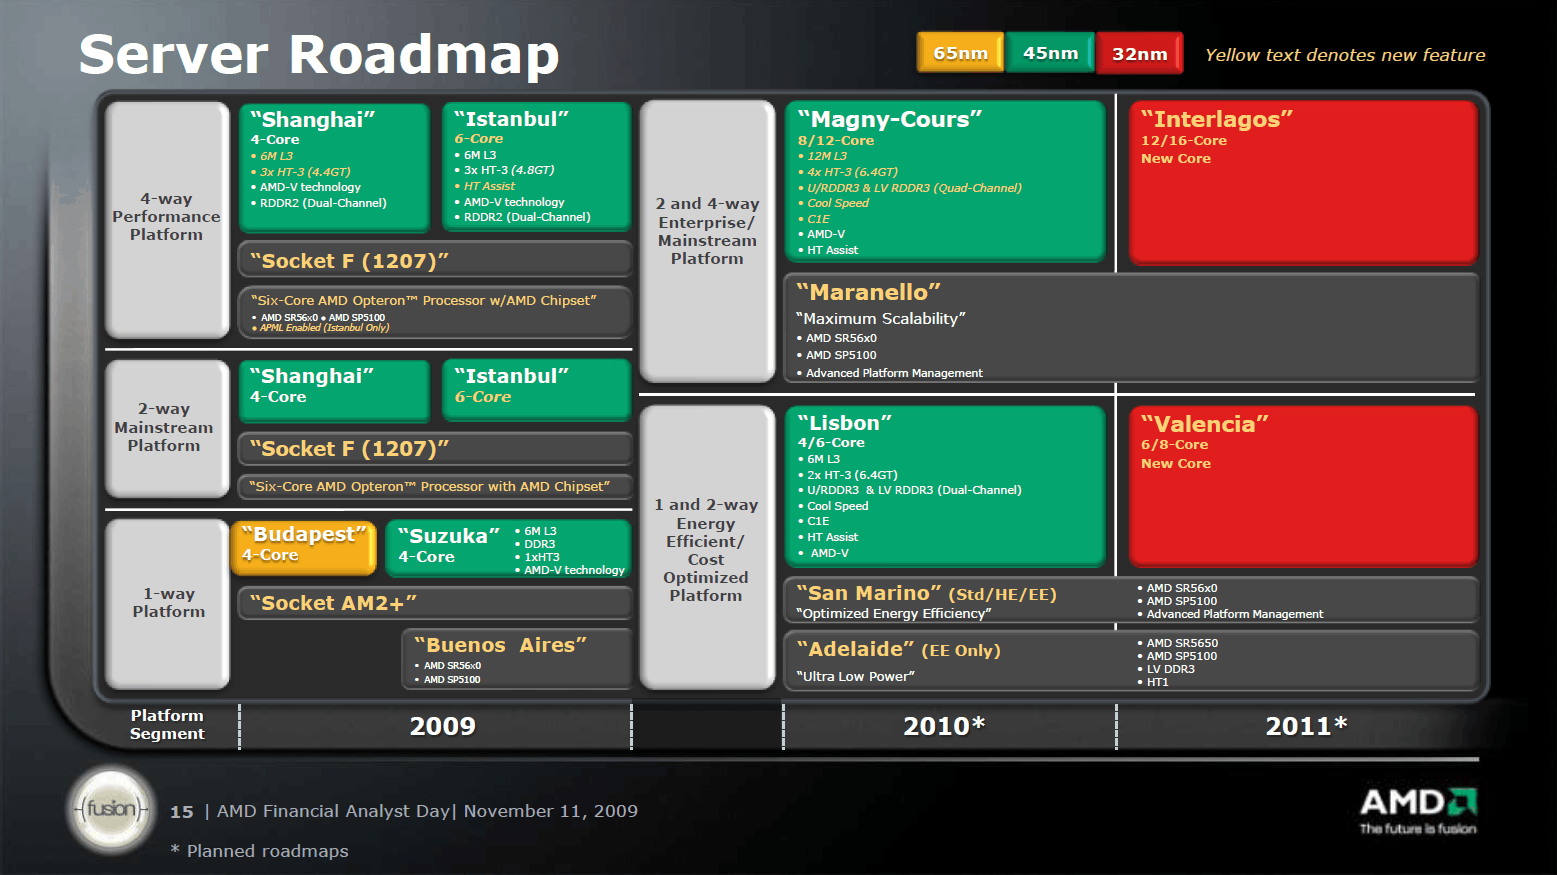Click the AMD logo
Viewport: 1557px width, 875px height.
(x=1418, y=810)
